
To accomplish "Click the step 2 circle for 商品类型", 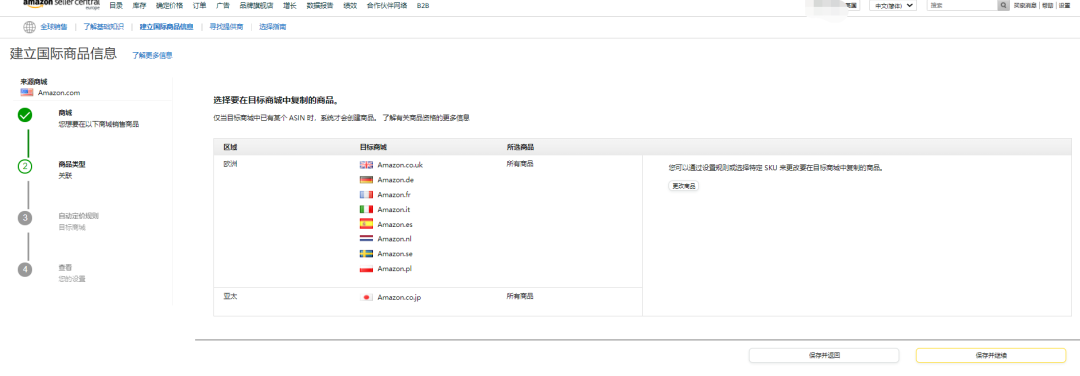I will point(25,167).
